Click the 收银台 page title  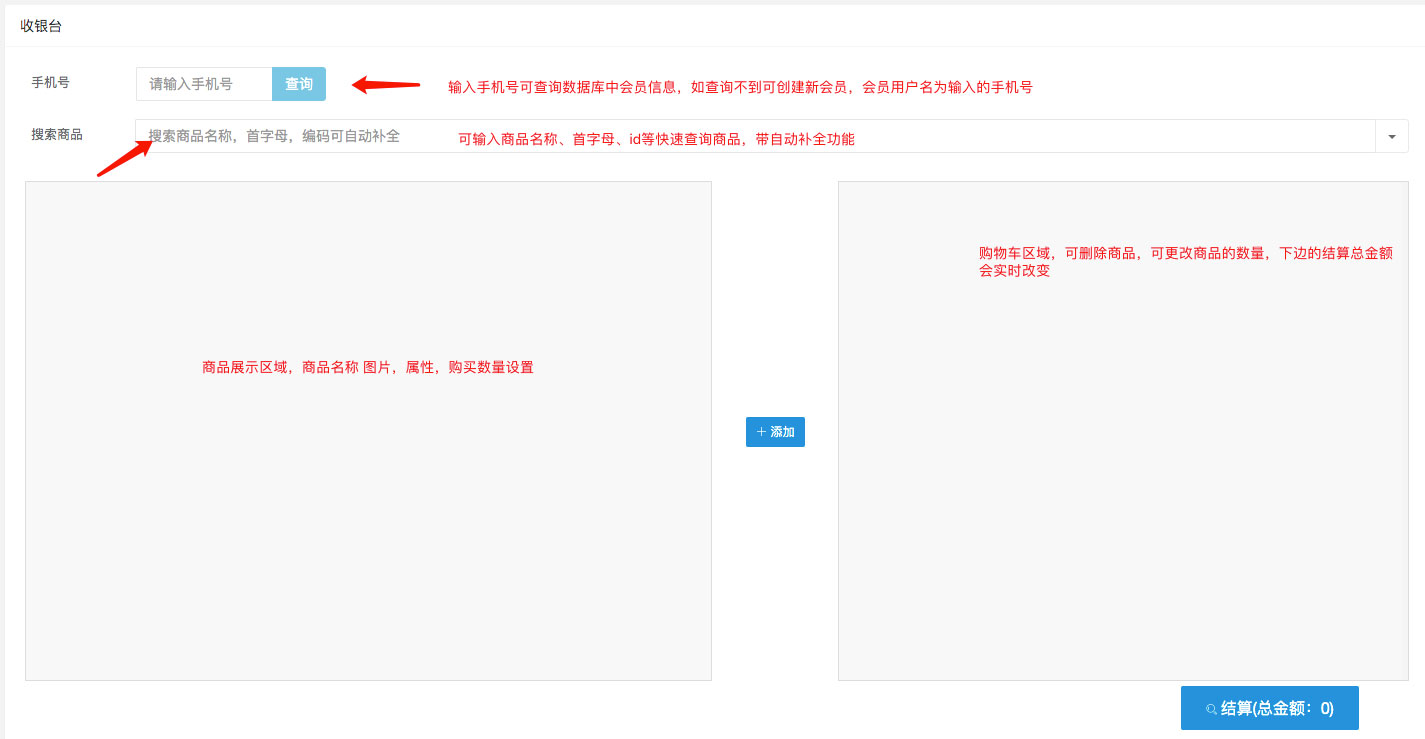click(41, 26)
